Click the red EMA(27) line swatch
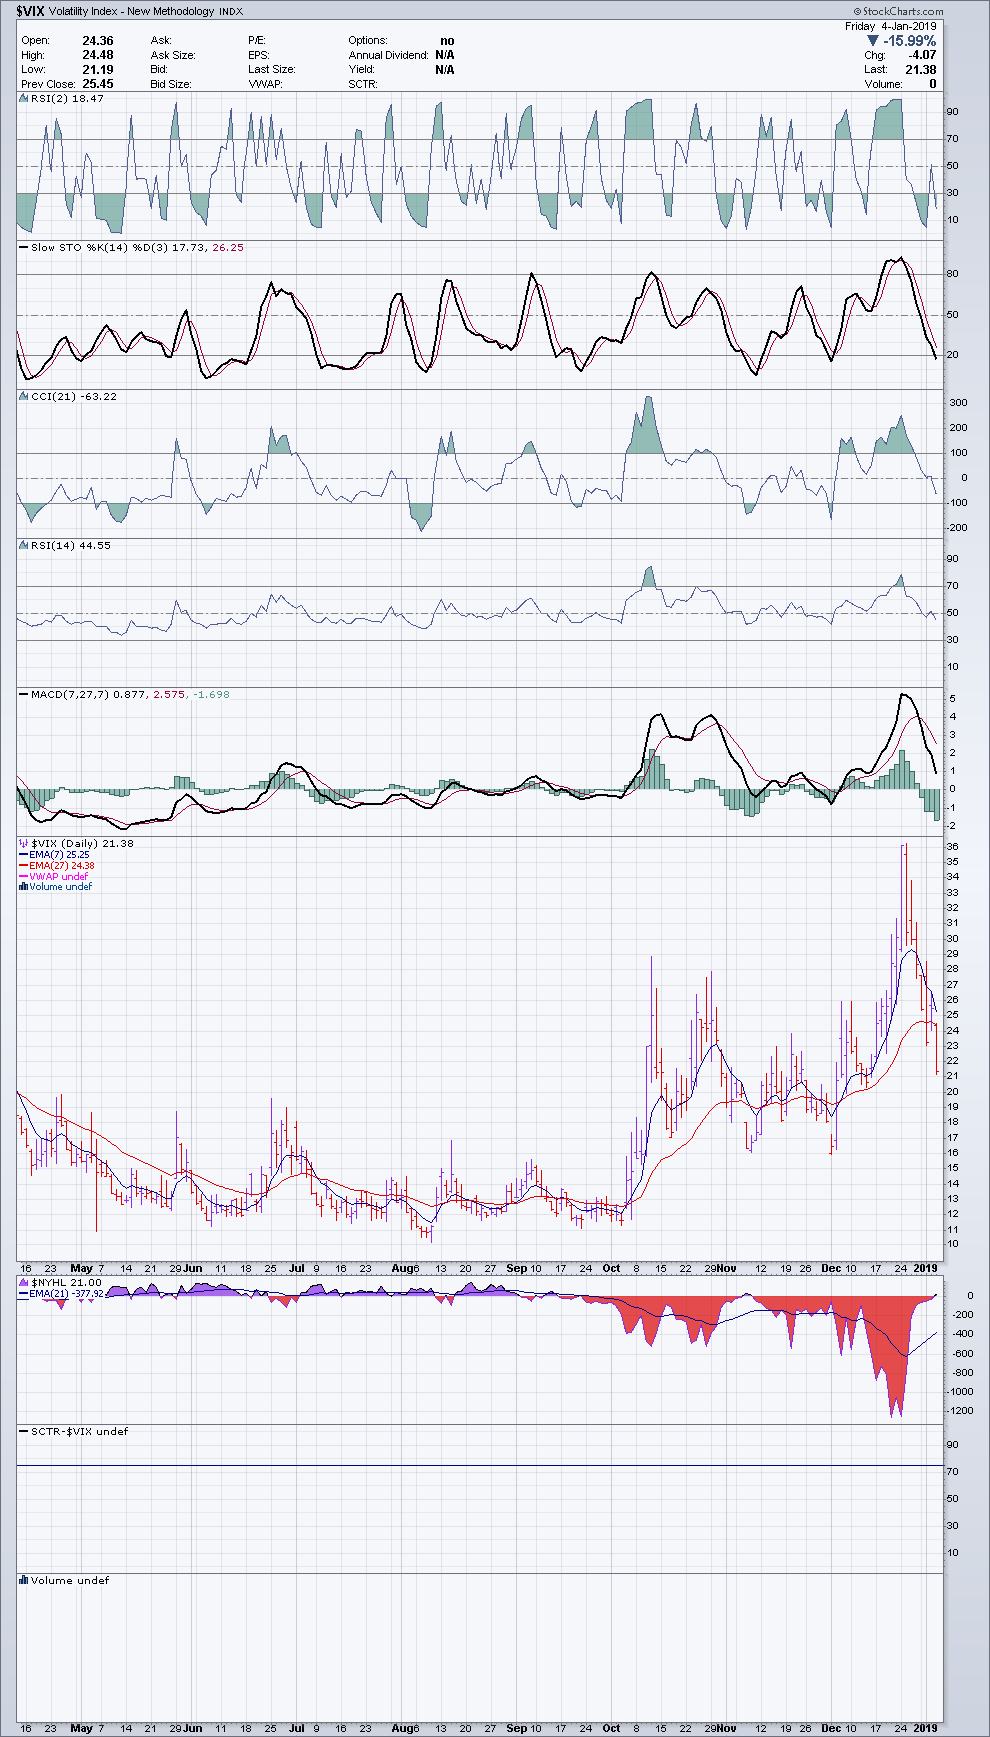Image resolution: width=990 pixels, height=1737 pixels. pyautogui.click(x=24, y=866)
